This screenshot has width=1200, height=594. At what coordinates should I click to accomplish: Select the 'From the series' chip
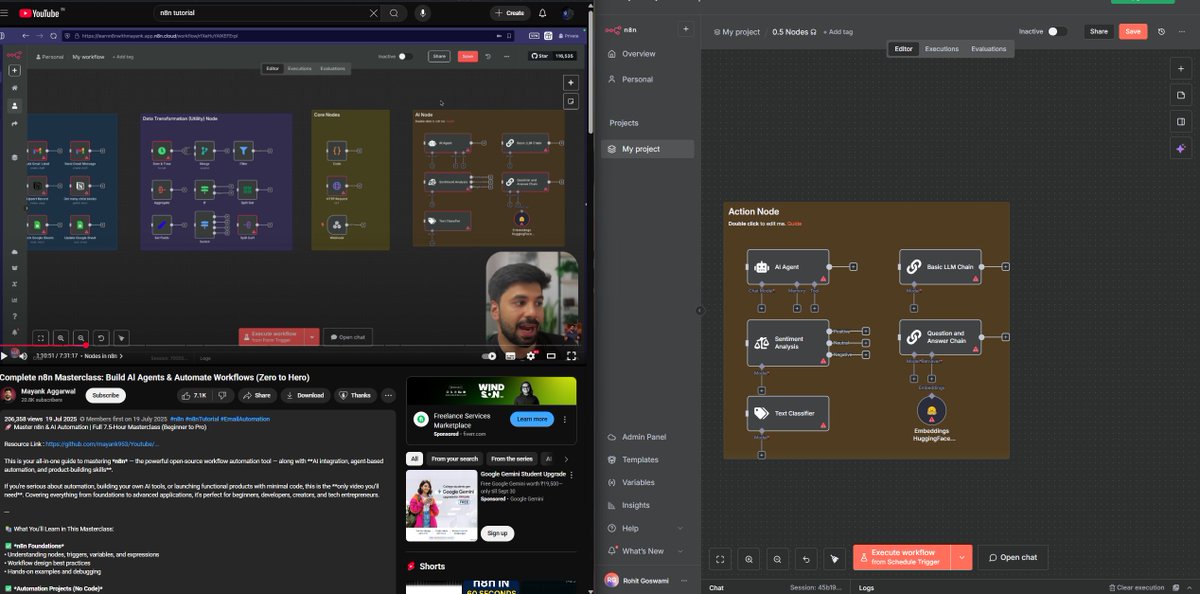[x=512, y=459]
